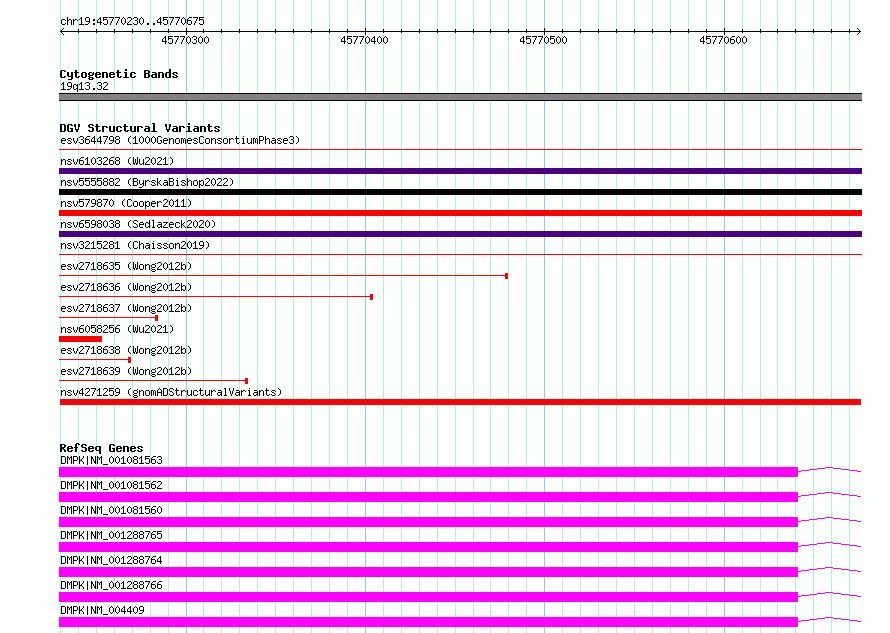Select the red nsv579870 Cooper2011 bar
890x633 pixels.
click(x=460, y=213)
